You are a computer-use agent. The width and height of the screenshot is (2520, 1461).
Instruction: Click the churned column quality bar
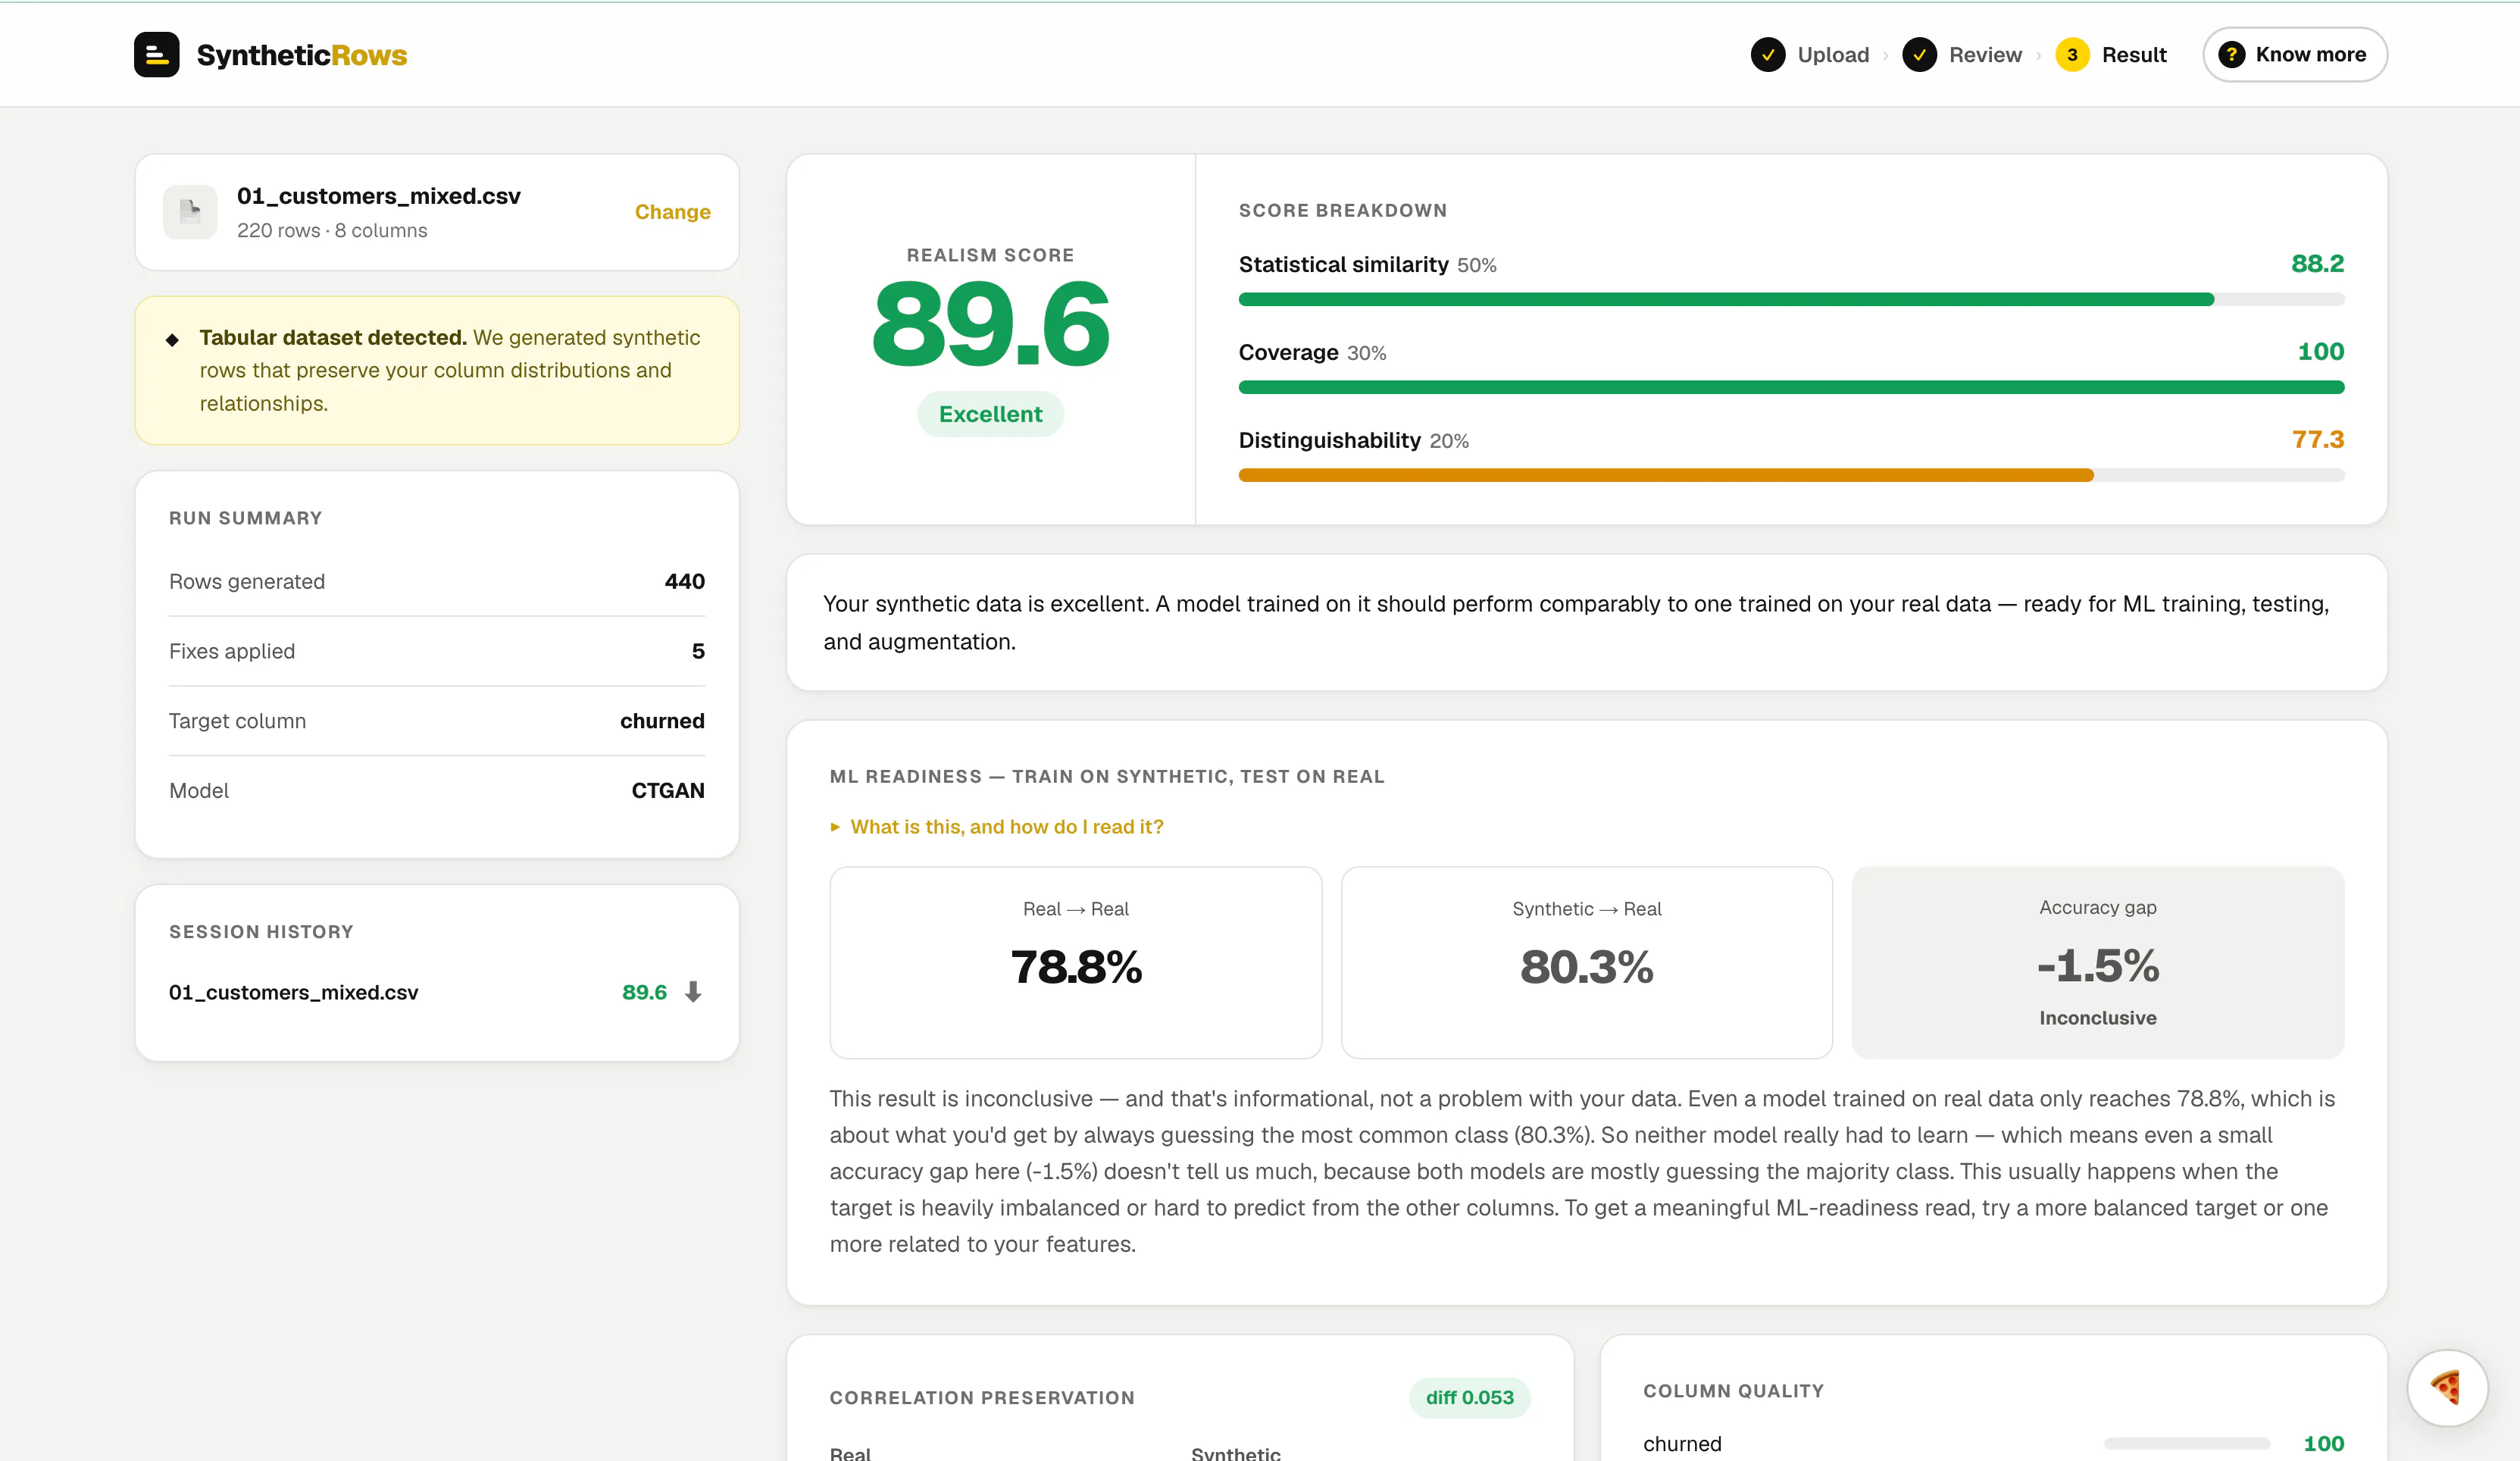pyautogui.click(x=2186, y=1443)
